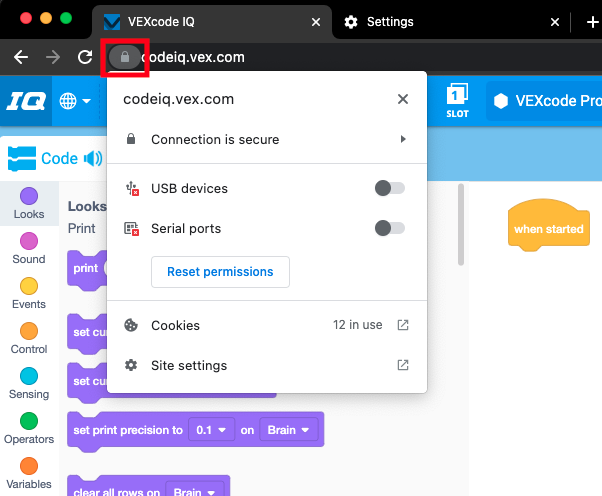The image size is (602, 496).
Task: Click the VEXcode IQ logo
Action: (x=25, y=101)
